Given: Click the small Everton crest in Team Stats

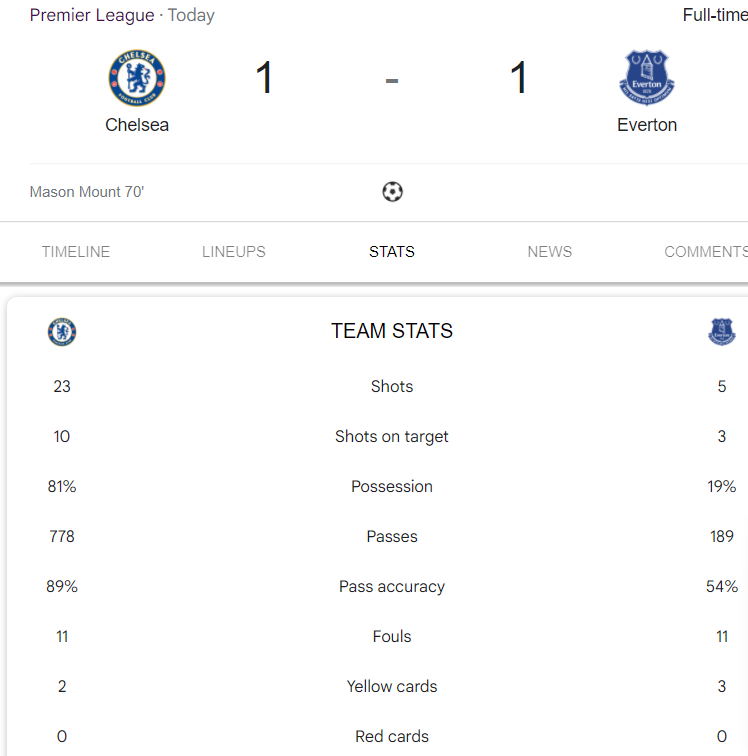Looking at the screenshot, I should (721, 332).
